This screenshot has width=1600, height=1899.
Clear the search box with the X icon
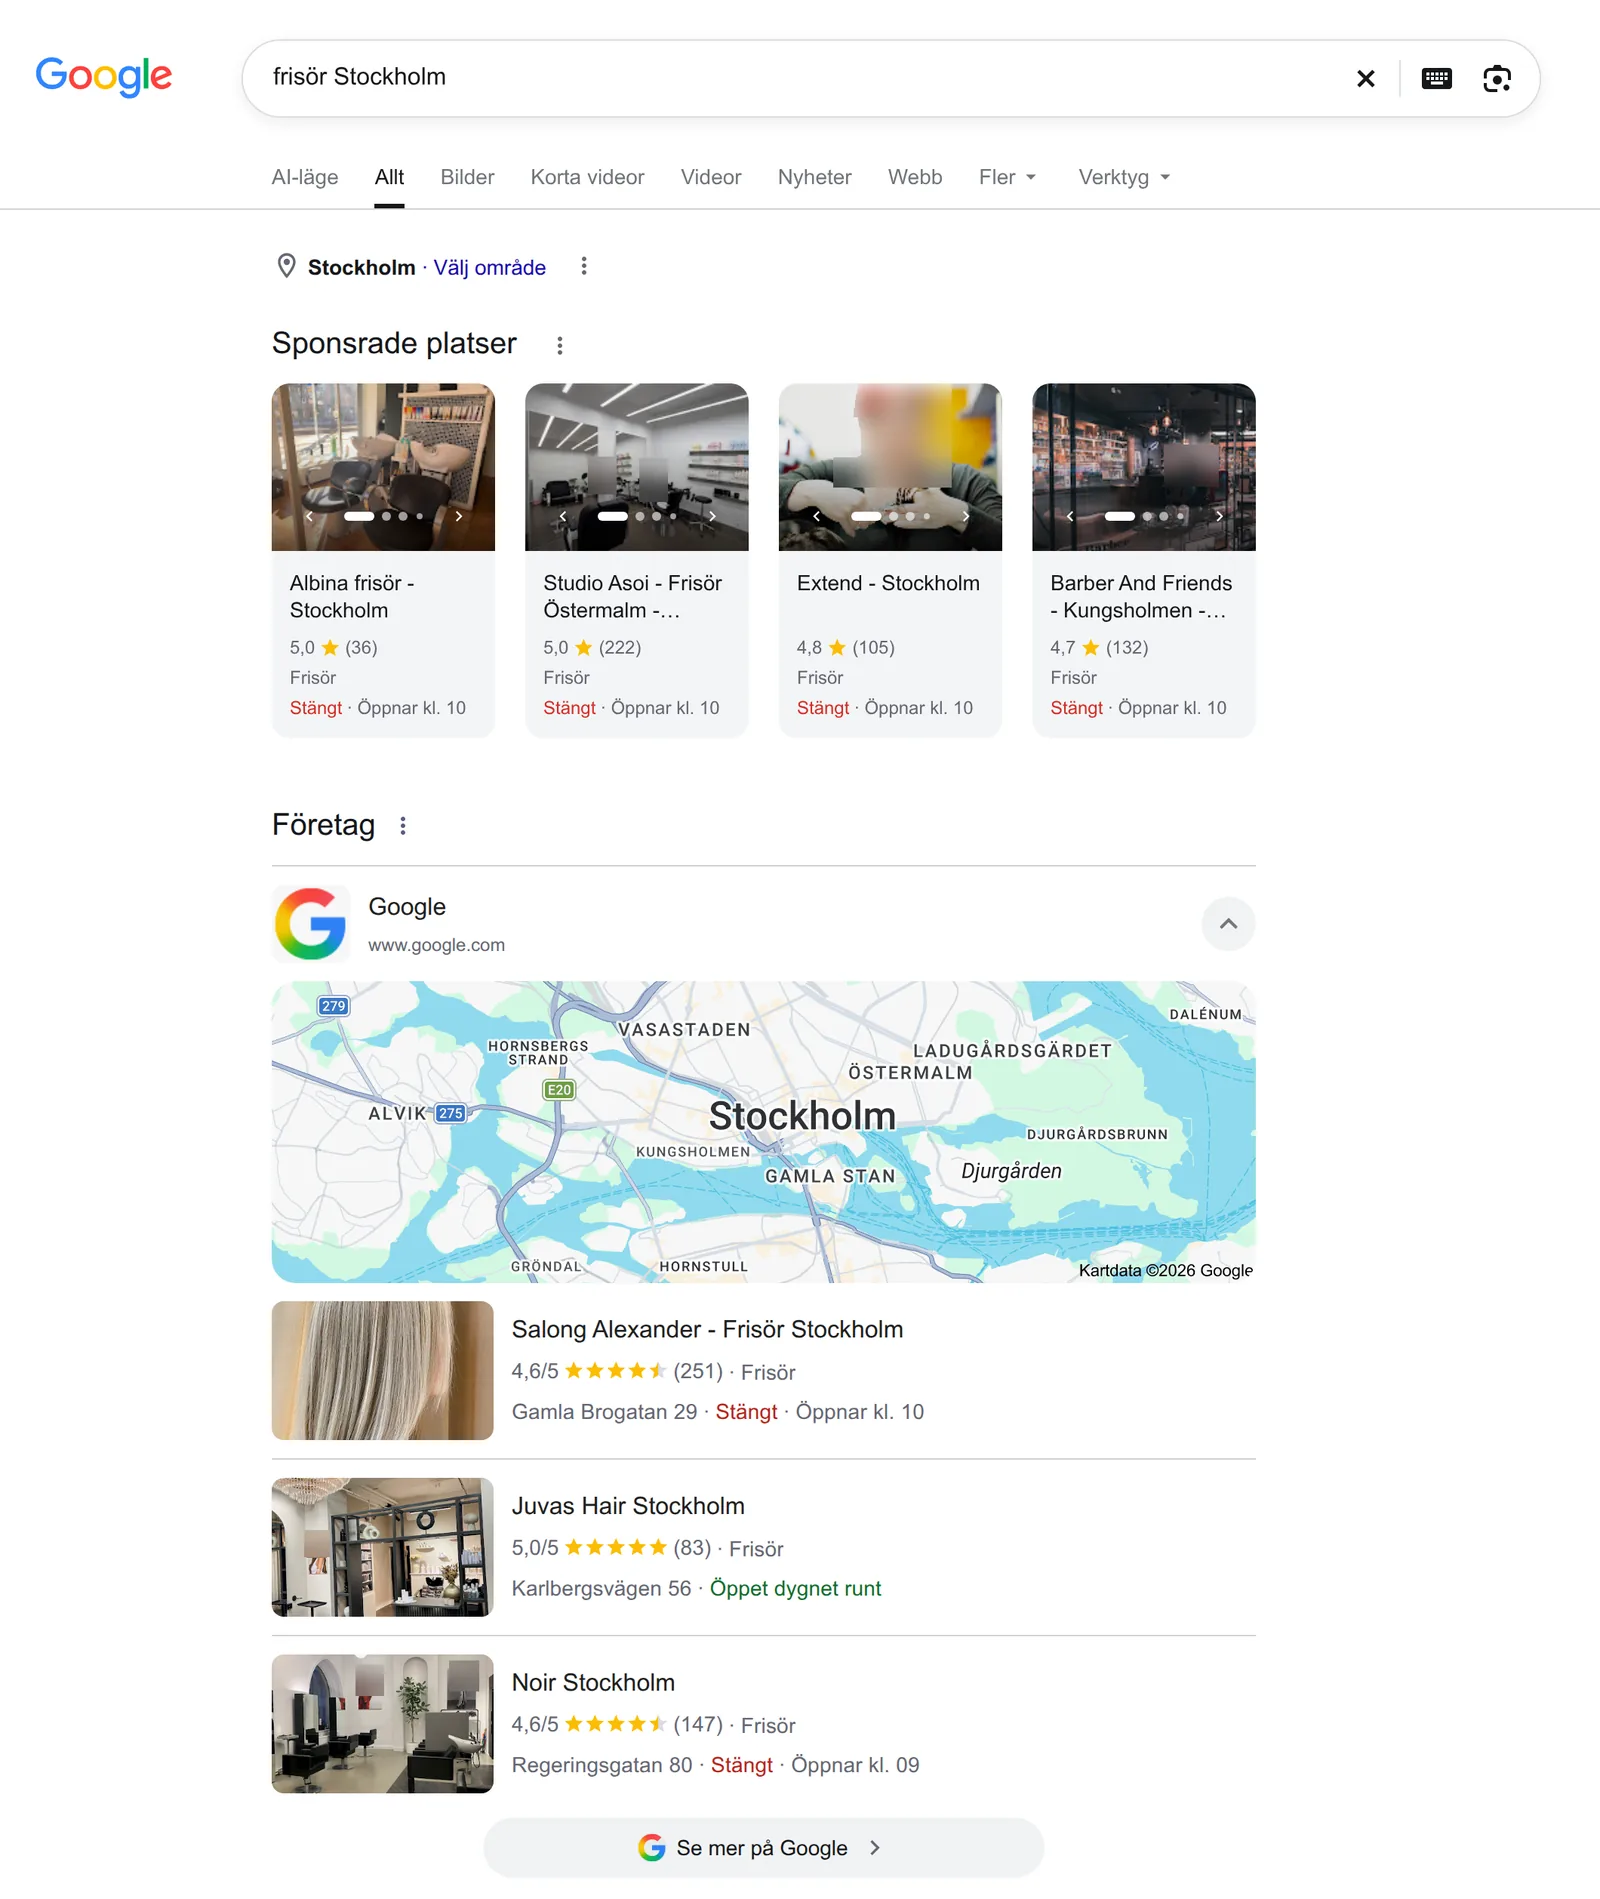(1365, 78)
